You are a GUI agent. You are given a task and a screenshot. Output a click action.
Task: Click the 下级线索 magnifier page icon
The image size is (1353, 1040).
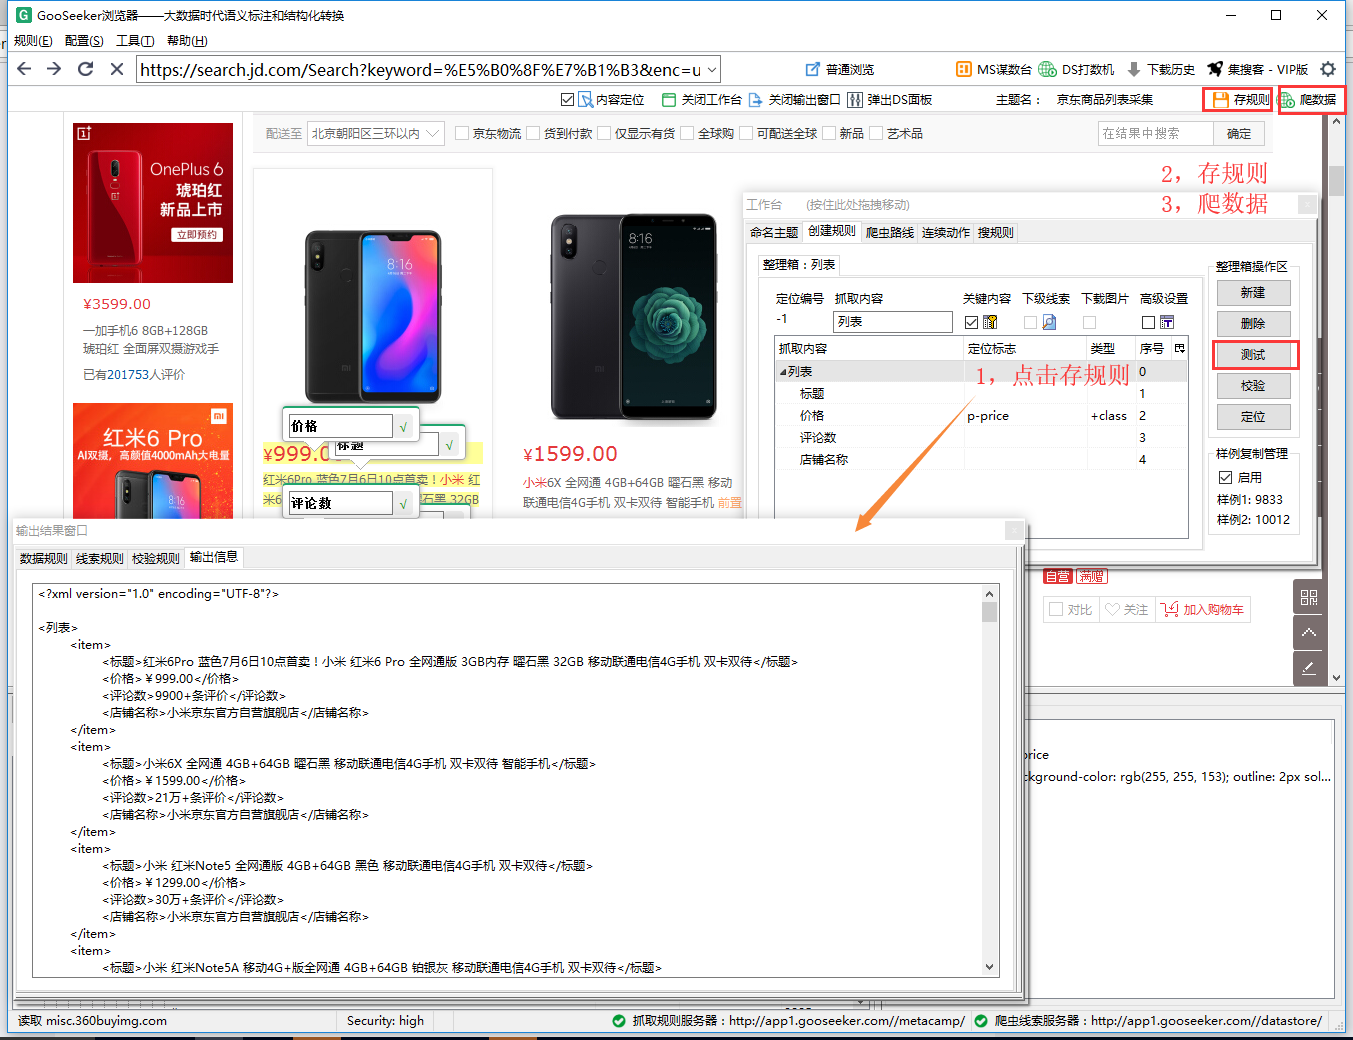coord(1049,322)
